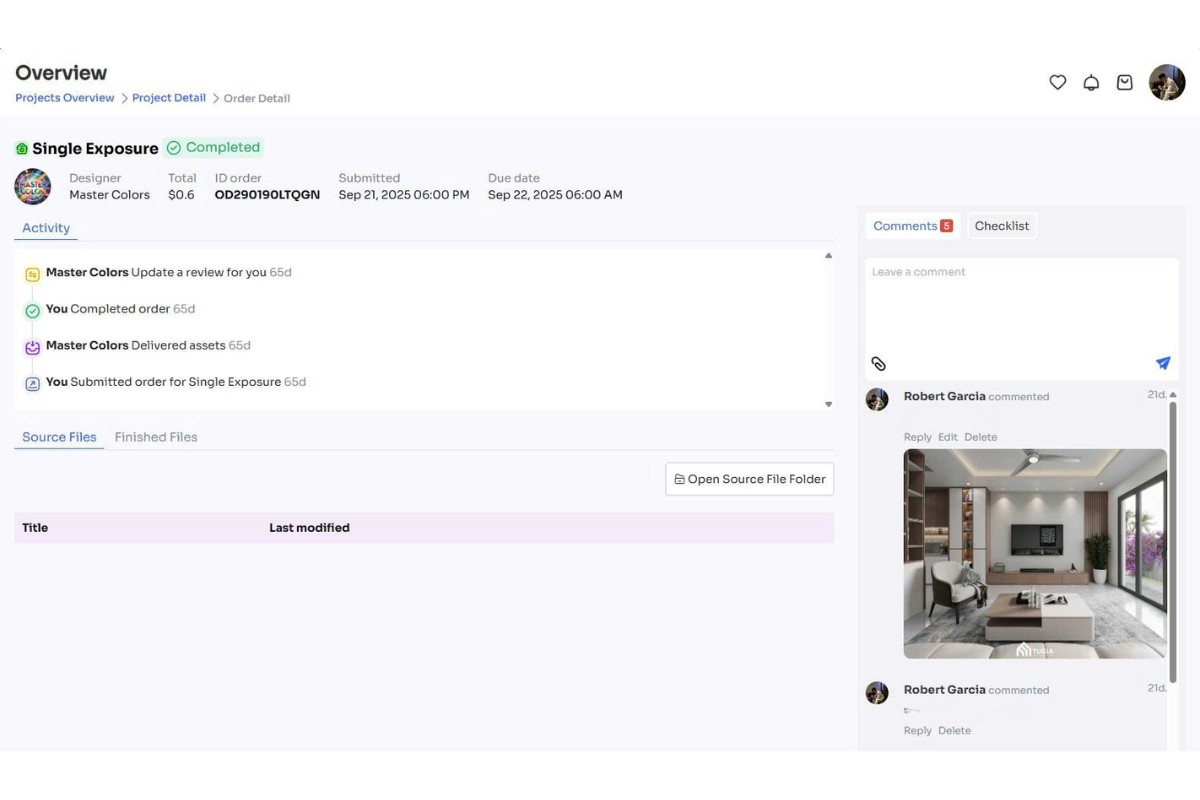Image resolution: width=1200 pixels, height=800 pixels.
Task: Open the Checklist tab
Action: [x=1002, y=225]
